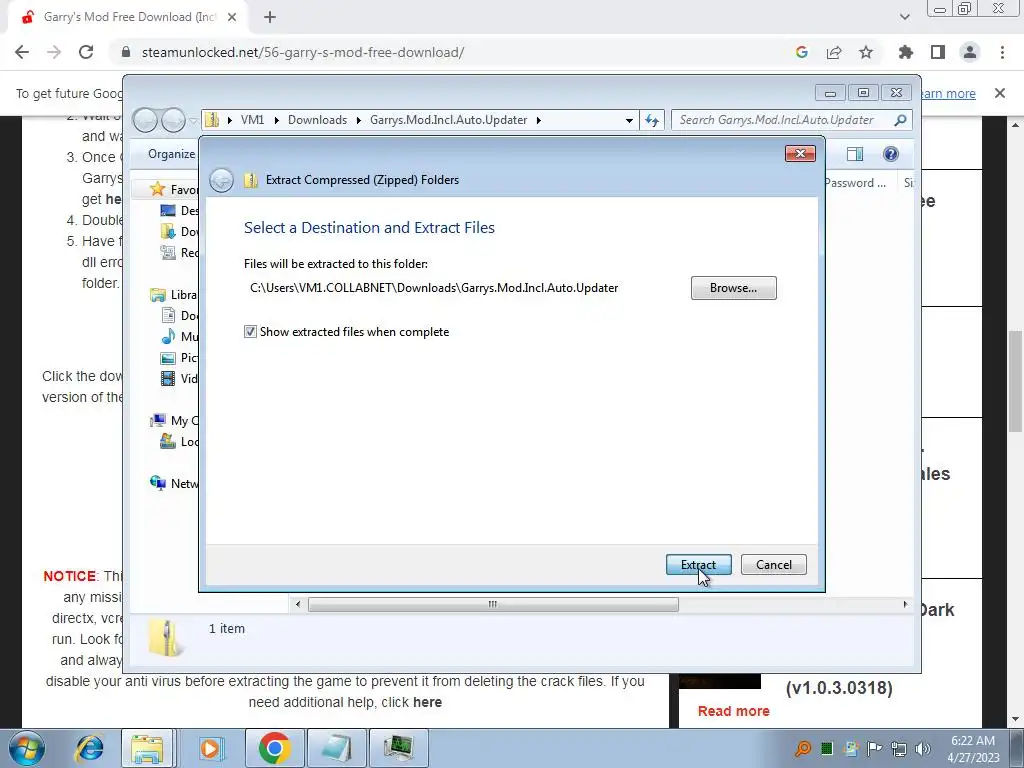The height and width of the screenshot is (768, 1024).
Task: Expand arrow after Garrys.Mod.Incl.Auto.Updater breadcrumb
Action: pyautogui.click(x=538, y=120)
